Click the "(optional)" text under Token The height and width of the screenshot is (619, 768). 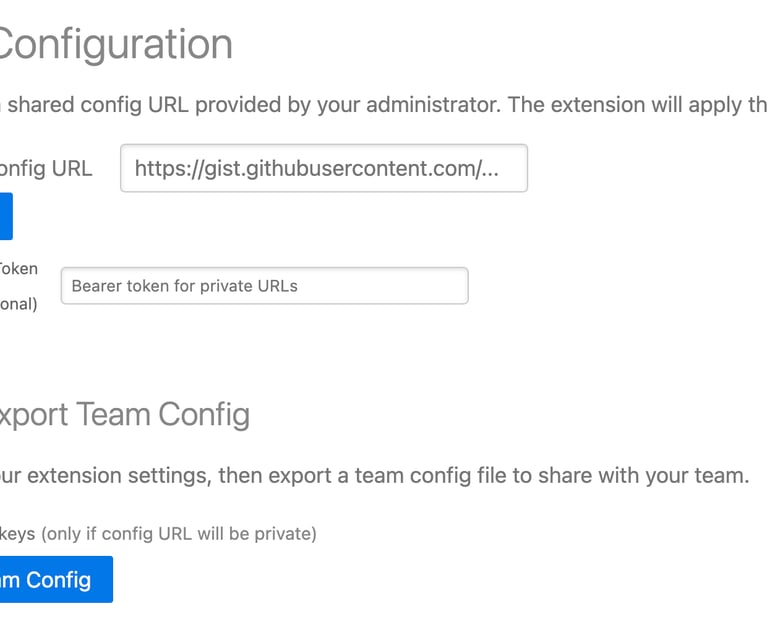point(18,304)
